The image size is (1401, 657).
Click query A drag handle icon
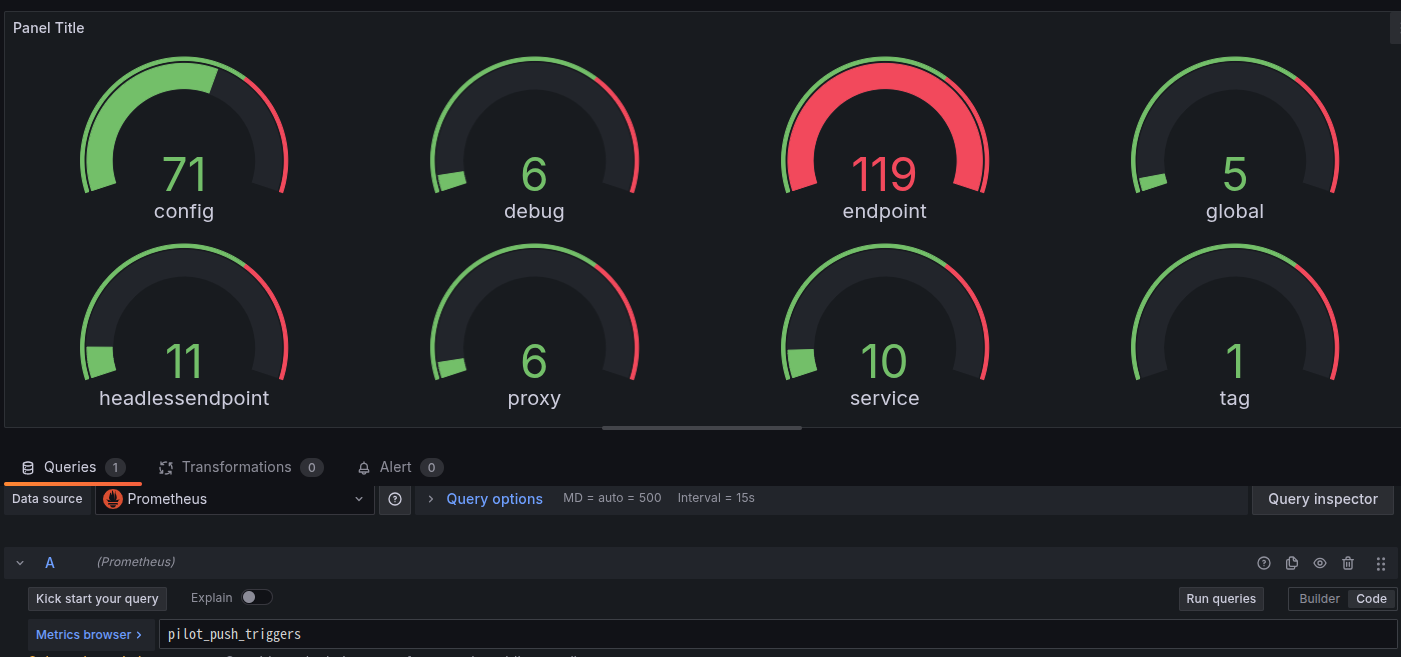[1381, 563]
